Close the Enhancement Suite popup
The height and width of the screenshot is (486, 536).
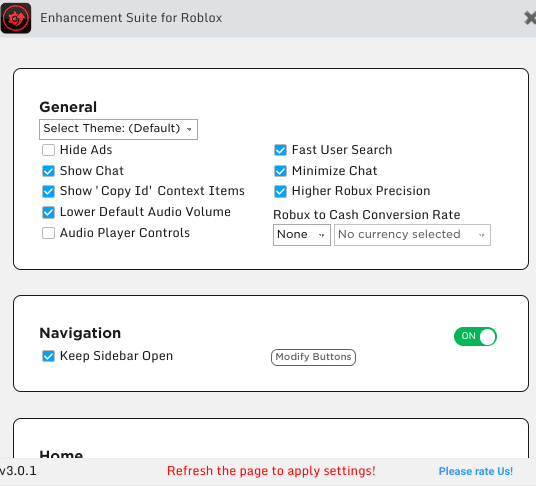[x=530, y=18]
